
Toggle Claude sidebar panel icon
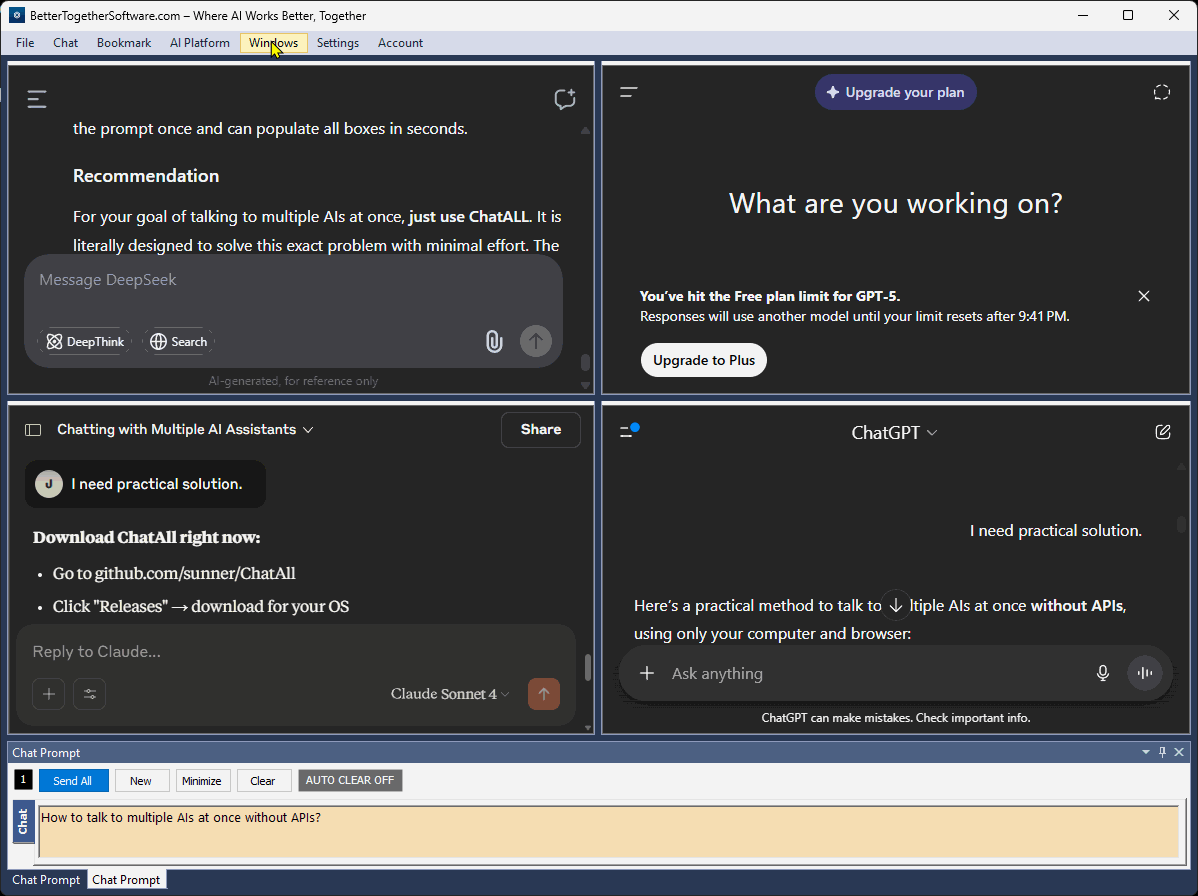[33, 430]
